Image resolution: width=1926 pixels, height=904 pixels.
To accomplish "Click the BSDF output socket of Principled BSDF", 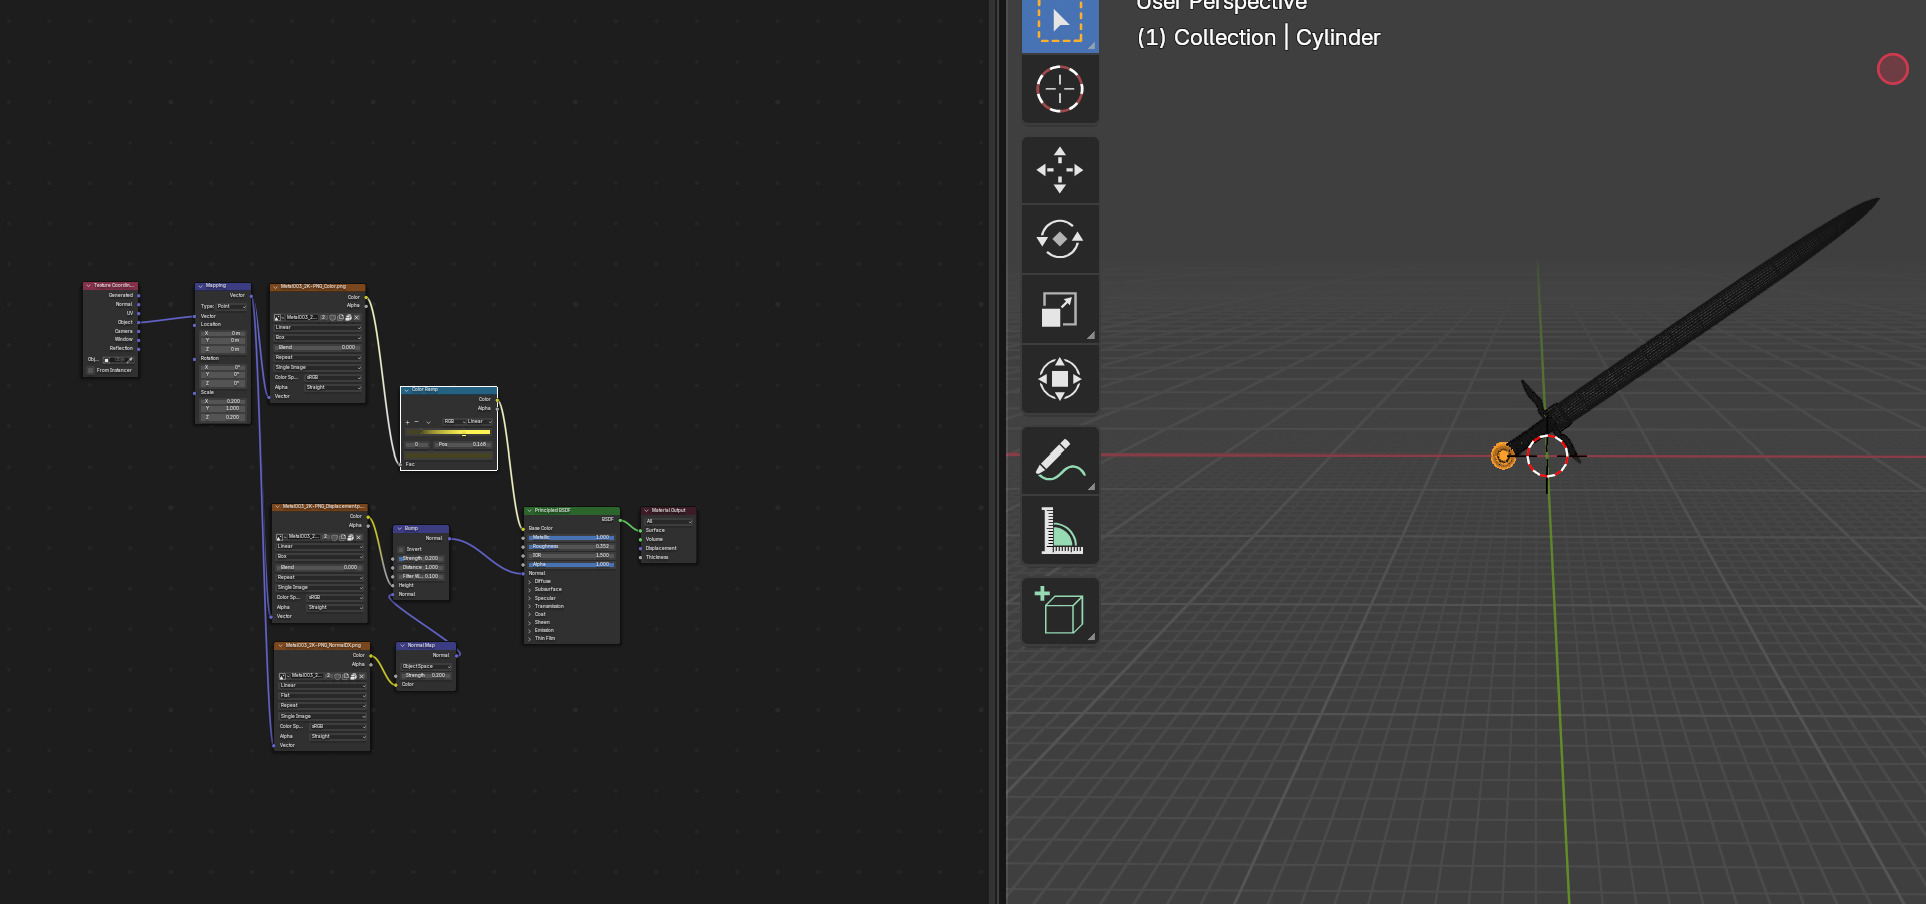I will (620, 519).
